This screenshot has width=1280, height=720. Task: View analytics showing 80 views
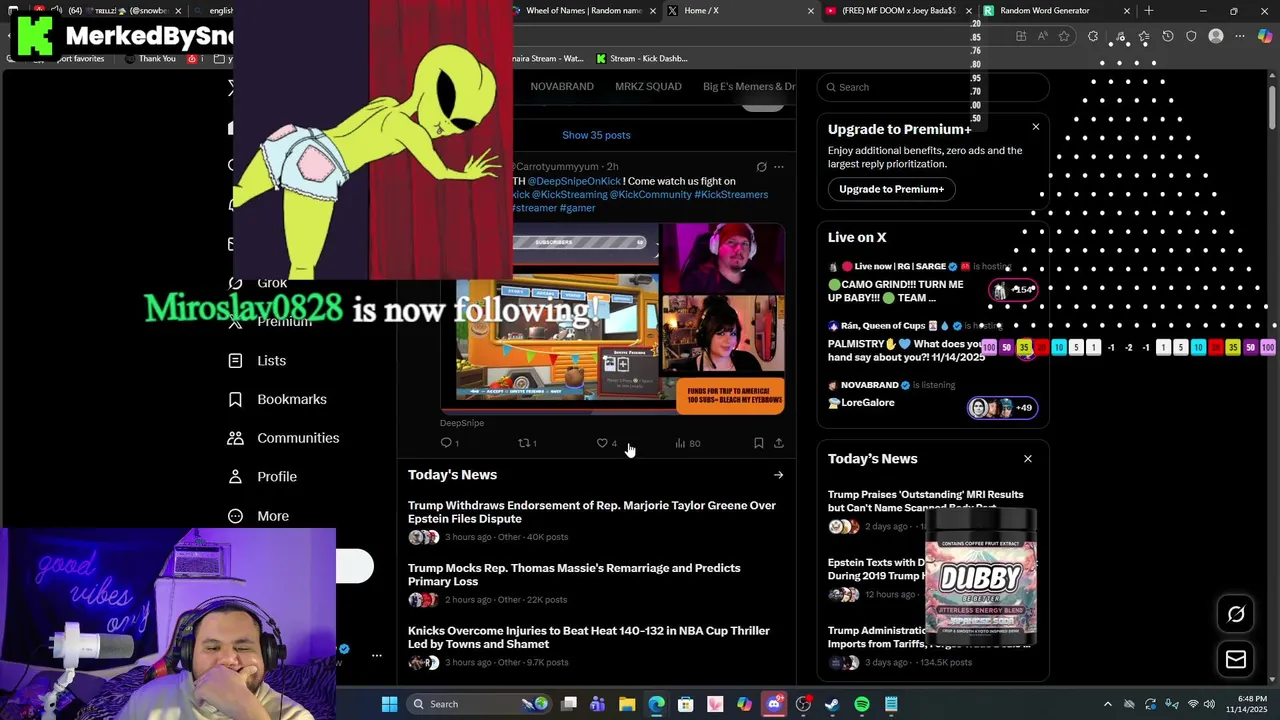tap(688, 443)
